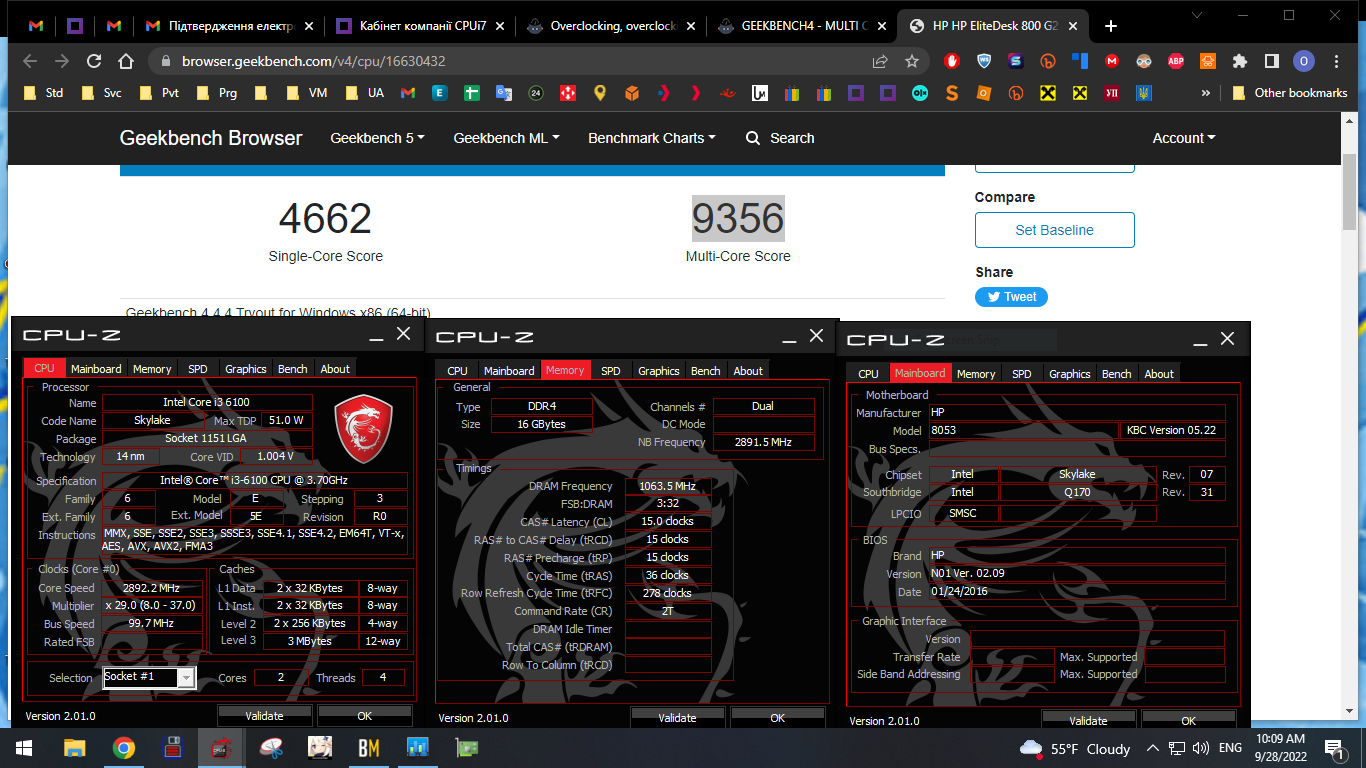This screenshot has width=1366, height=768.
Task: Click the ENG language indicator
Action: tap(1230, 748)
